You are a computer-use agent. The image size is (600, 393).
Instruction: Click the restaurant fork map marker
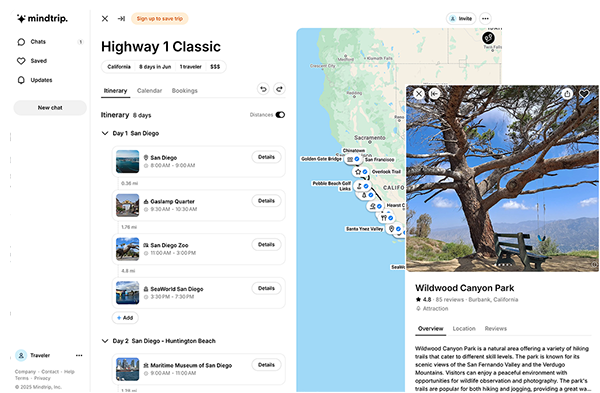386,218
